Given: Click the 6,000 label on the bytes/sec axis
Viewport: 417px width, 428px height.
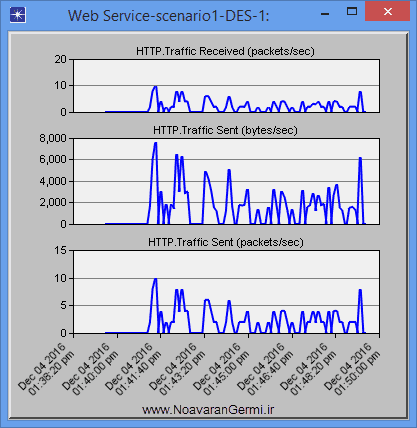Looking at the screenshot, I should [x=53, y=159].
